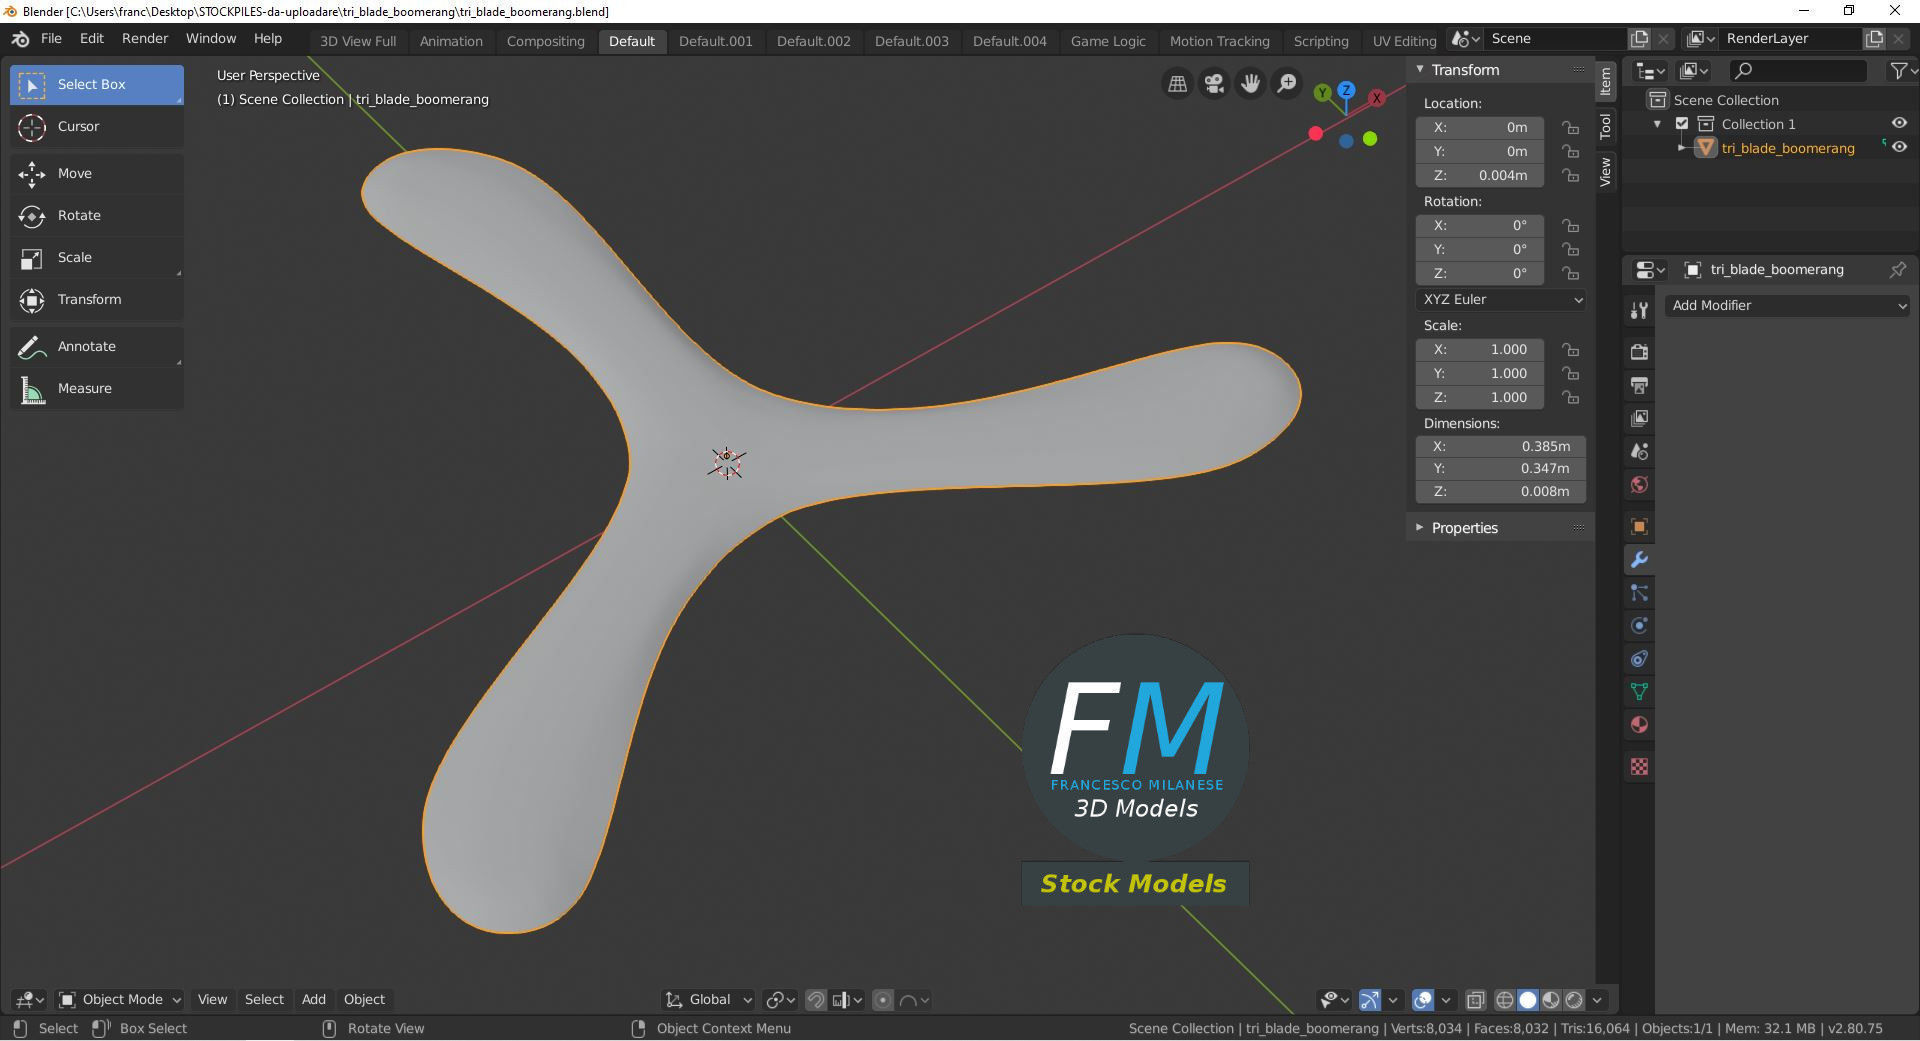The width and height of the screenshot is (1920, 1041).
Task: Switch viewport to orthographic grid view icon
Action: coord(1178,84)
